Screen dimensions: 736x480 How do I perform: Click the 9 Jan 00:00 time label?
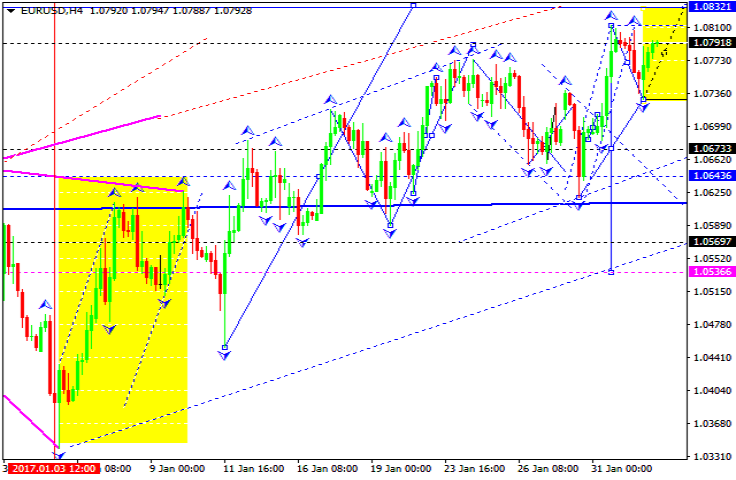pos(177,469)
